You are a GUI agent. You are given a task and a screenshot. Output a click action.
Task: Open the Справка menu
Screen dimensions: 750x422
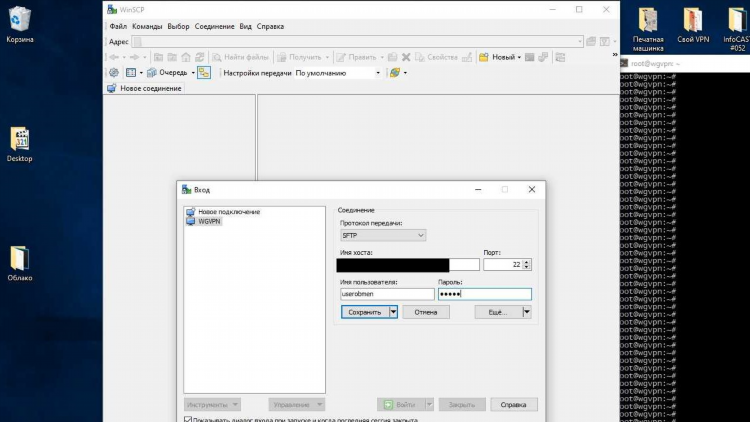point(270,26)
